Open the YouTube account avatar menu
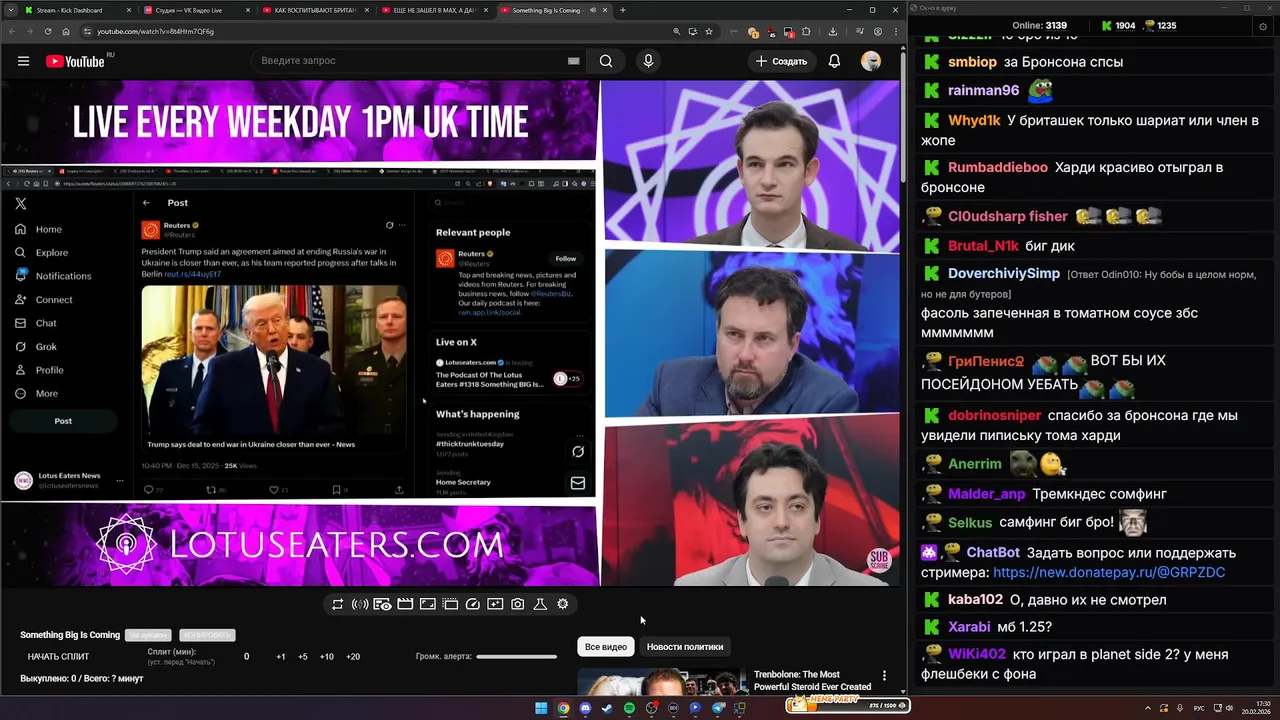 pyautogui.click(x=871, y=61)
